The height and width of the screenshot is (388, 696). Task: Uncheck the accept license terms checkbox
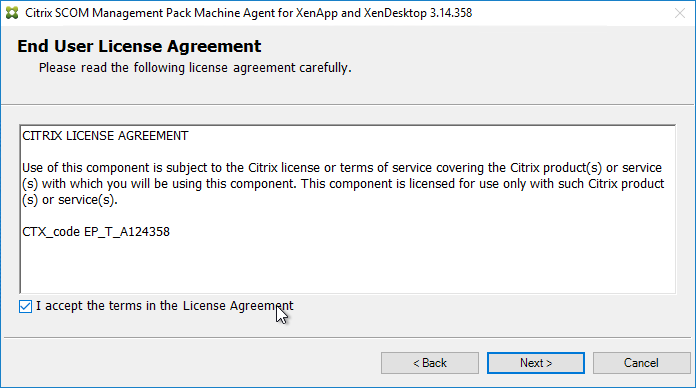coord(25,306)
